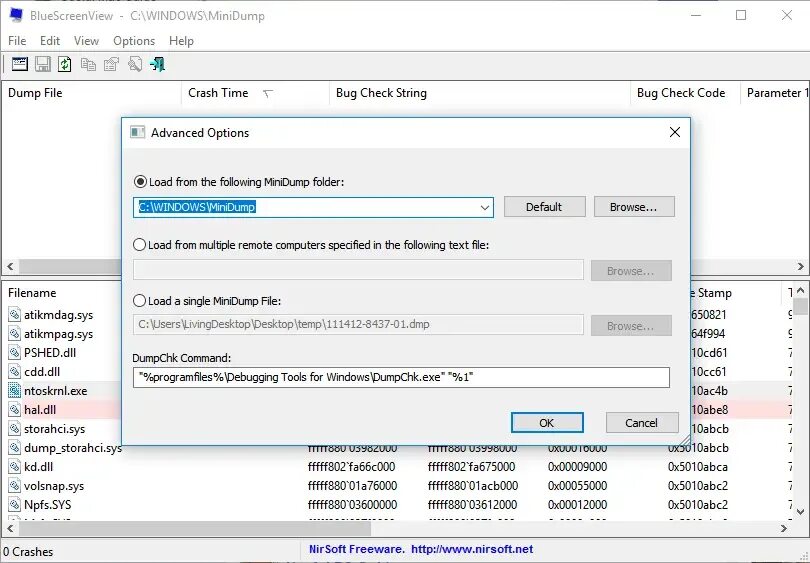Click the file icon beside Npfs.SYS

pyautogui.click(x=14, y=505)
